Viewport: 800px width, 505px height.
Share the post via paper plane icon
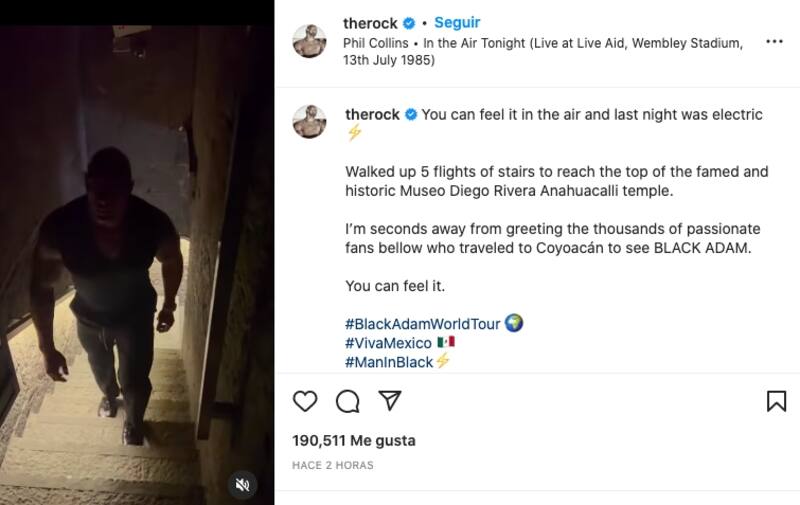[390, 401]
